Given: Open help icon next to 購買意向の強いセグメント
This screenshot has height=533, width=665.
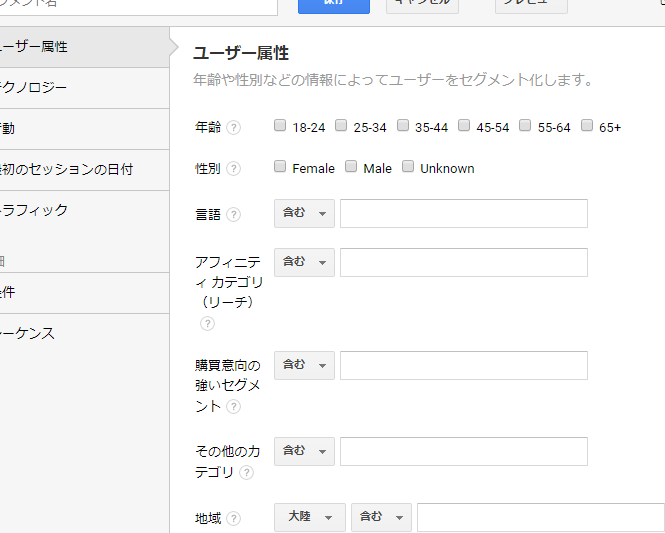Looking at the screenshot, I should pos(233,407).
